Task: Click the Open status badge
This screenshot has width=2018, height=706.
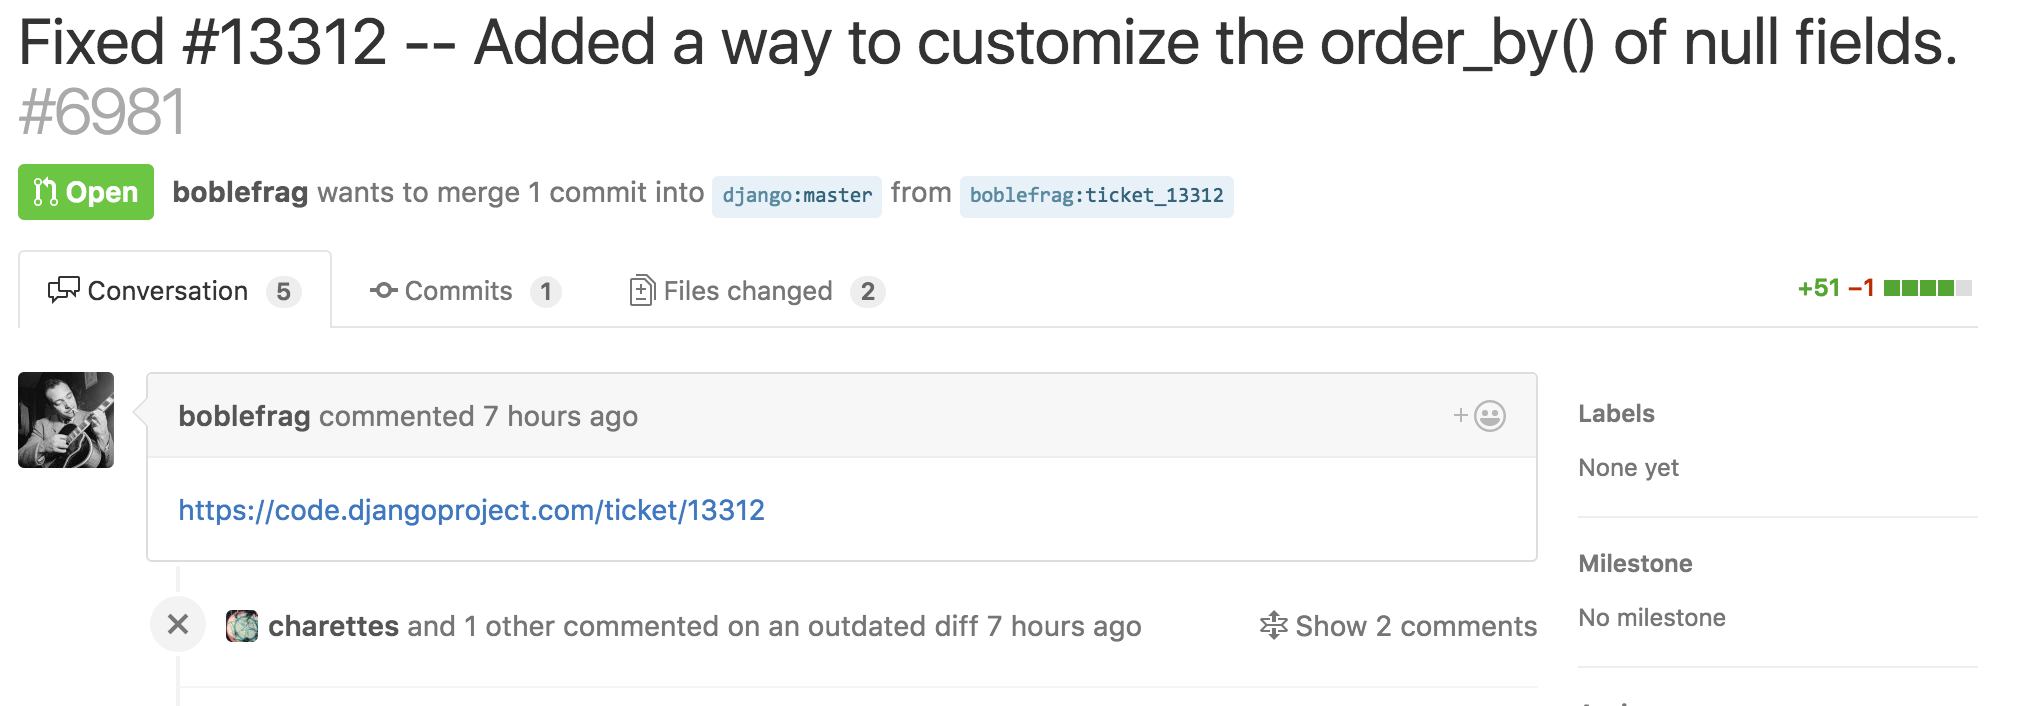Action: 85,191
